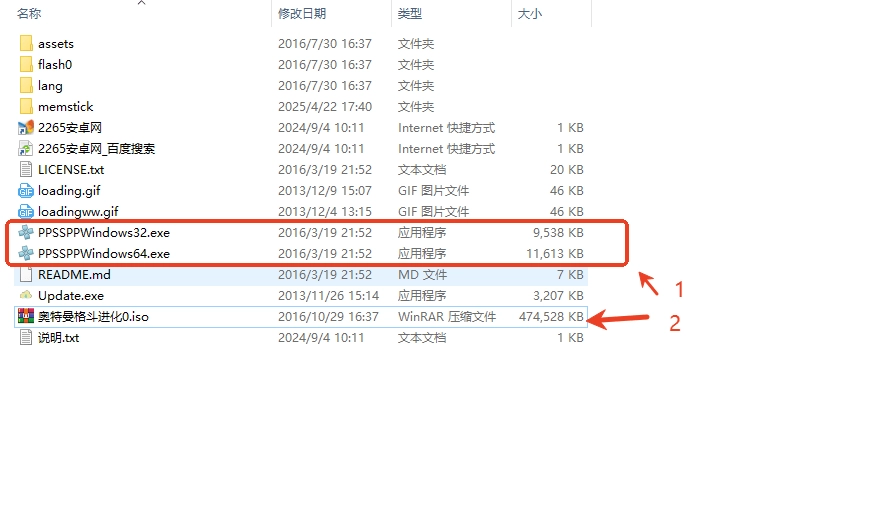Click the assets folder icon

26,44
